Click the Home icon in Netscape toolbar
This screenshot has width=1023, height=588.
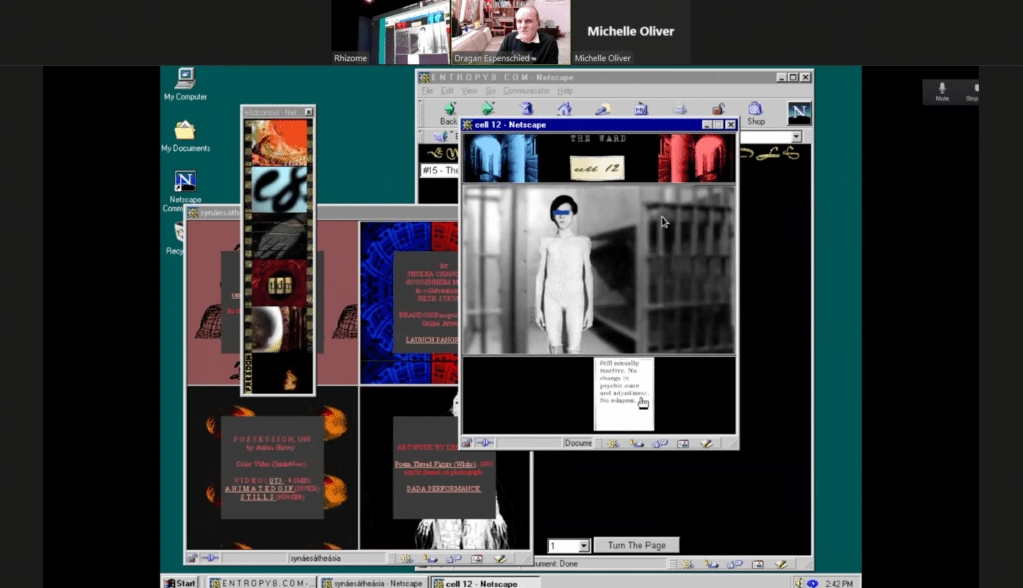[x=565, y=109]
